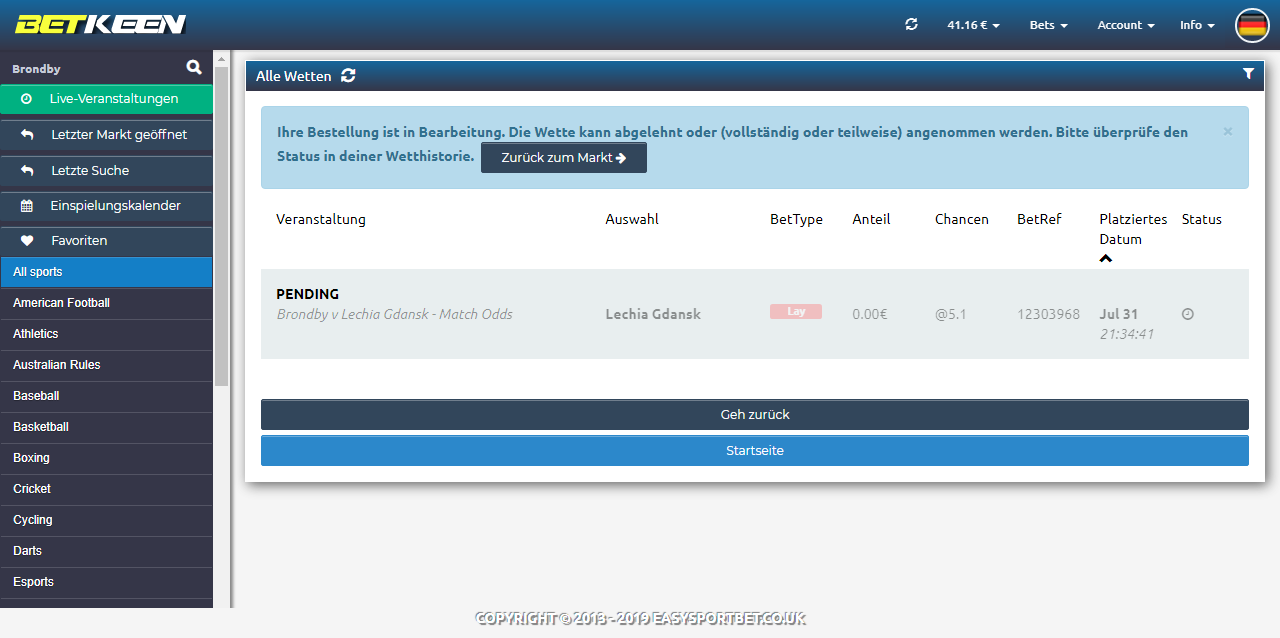This screenshot has width=1280, height=638.
Task: Click the pending clock status icon
Action: (x=1188, y=314)
